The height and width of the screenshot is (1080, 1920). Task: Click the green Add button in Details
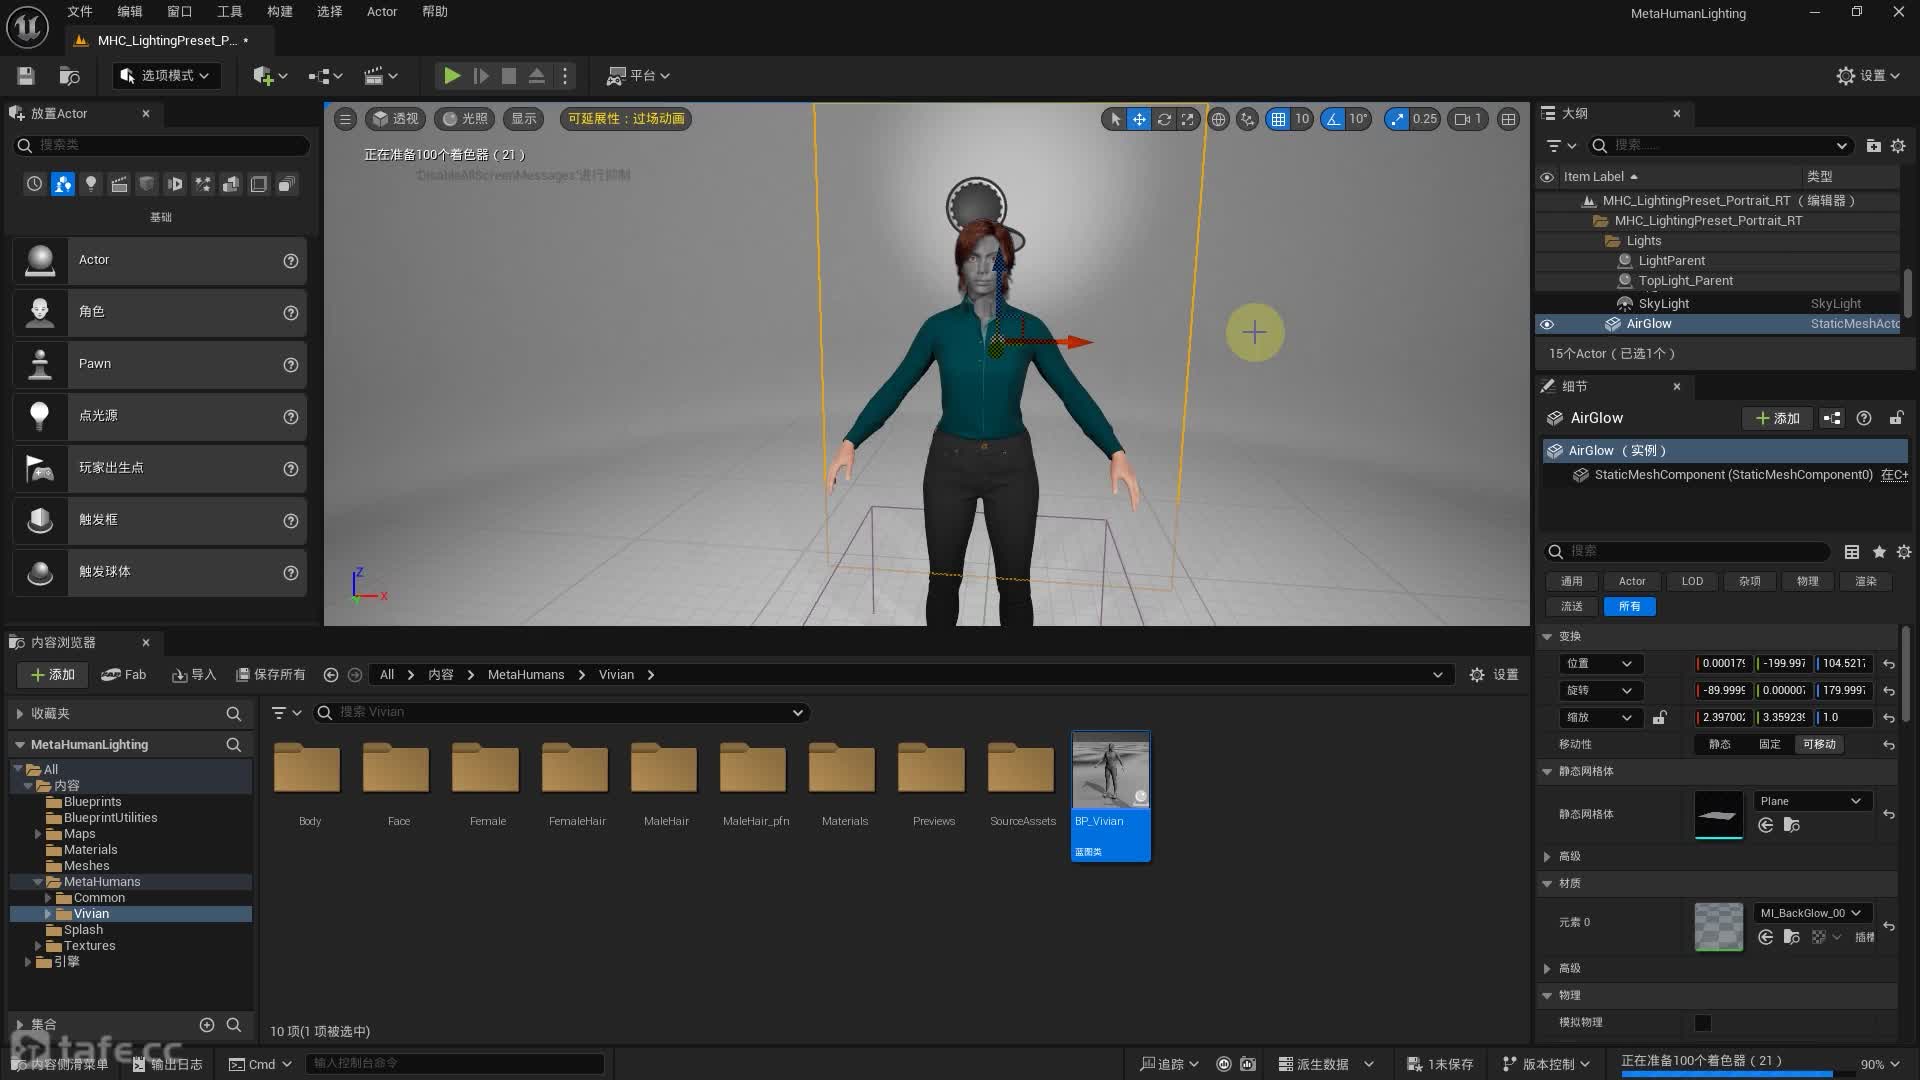point(1777,418)
